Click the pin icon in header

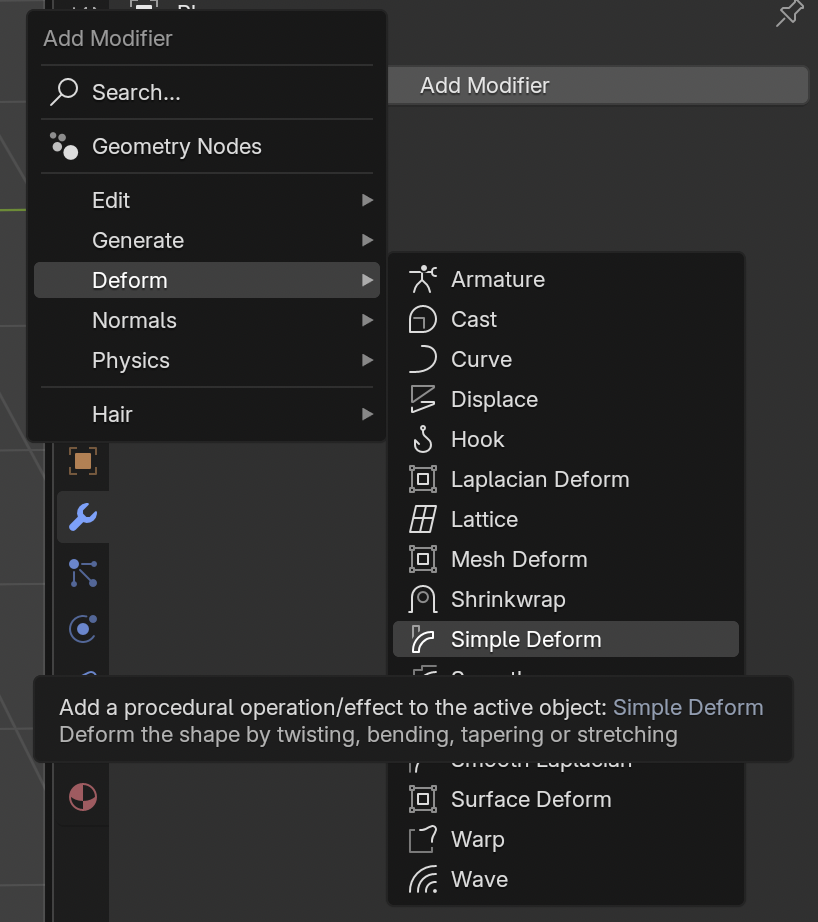(x=790, y=14)
